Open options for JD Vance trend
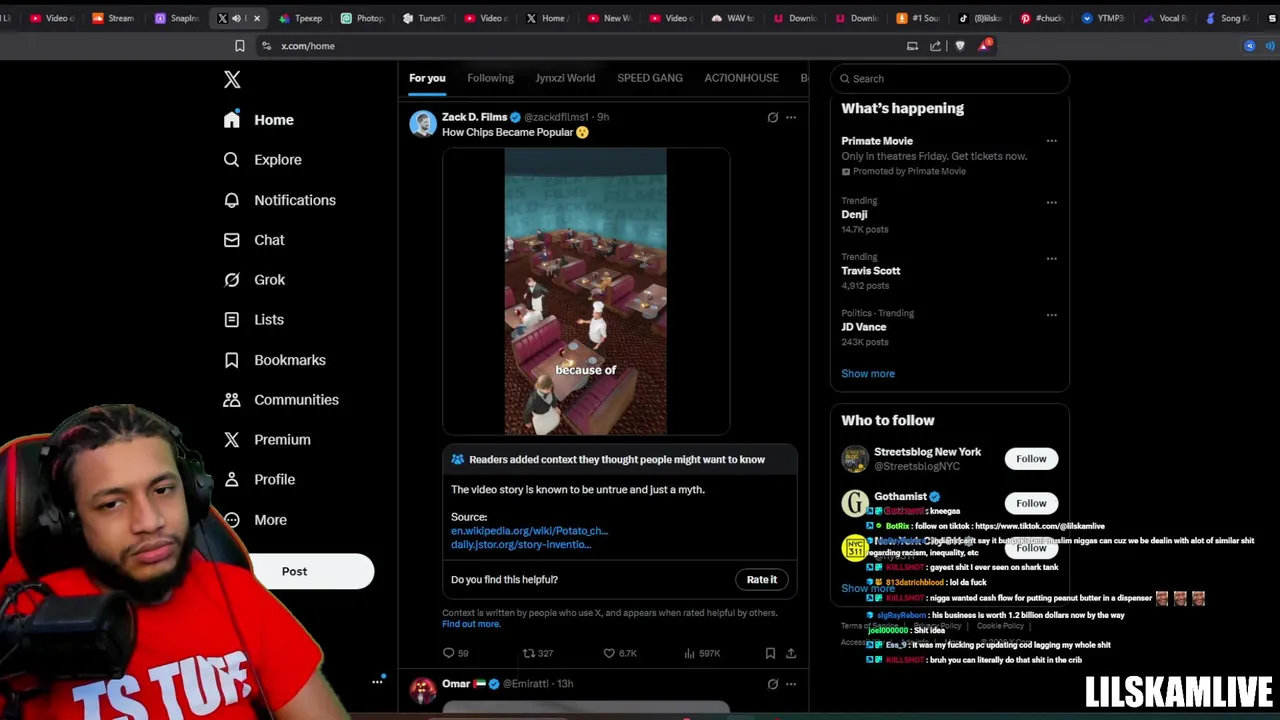 point(1051,314)
